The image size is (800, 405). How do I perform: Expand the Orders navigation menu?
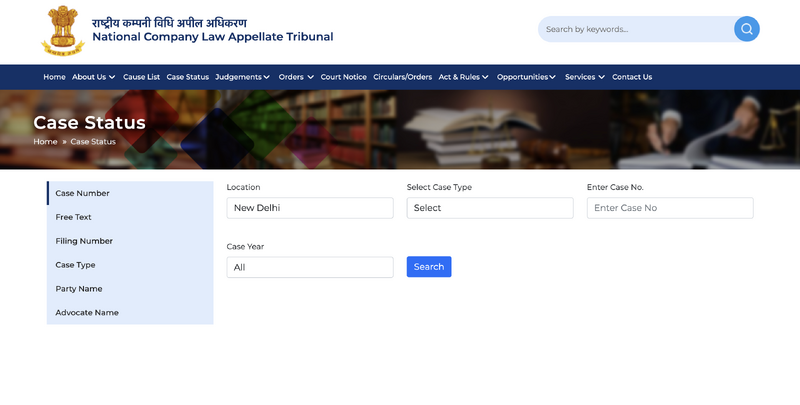[296, 77]
